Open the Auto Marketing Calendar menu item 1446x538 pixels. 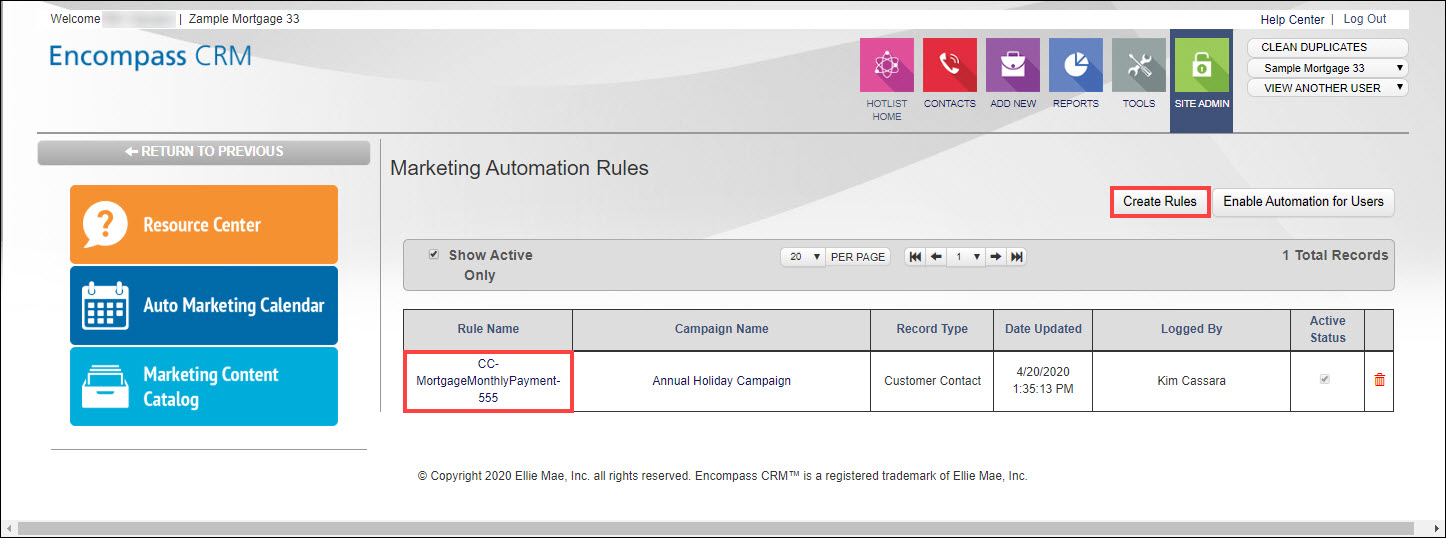204,305
